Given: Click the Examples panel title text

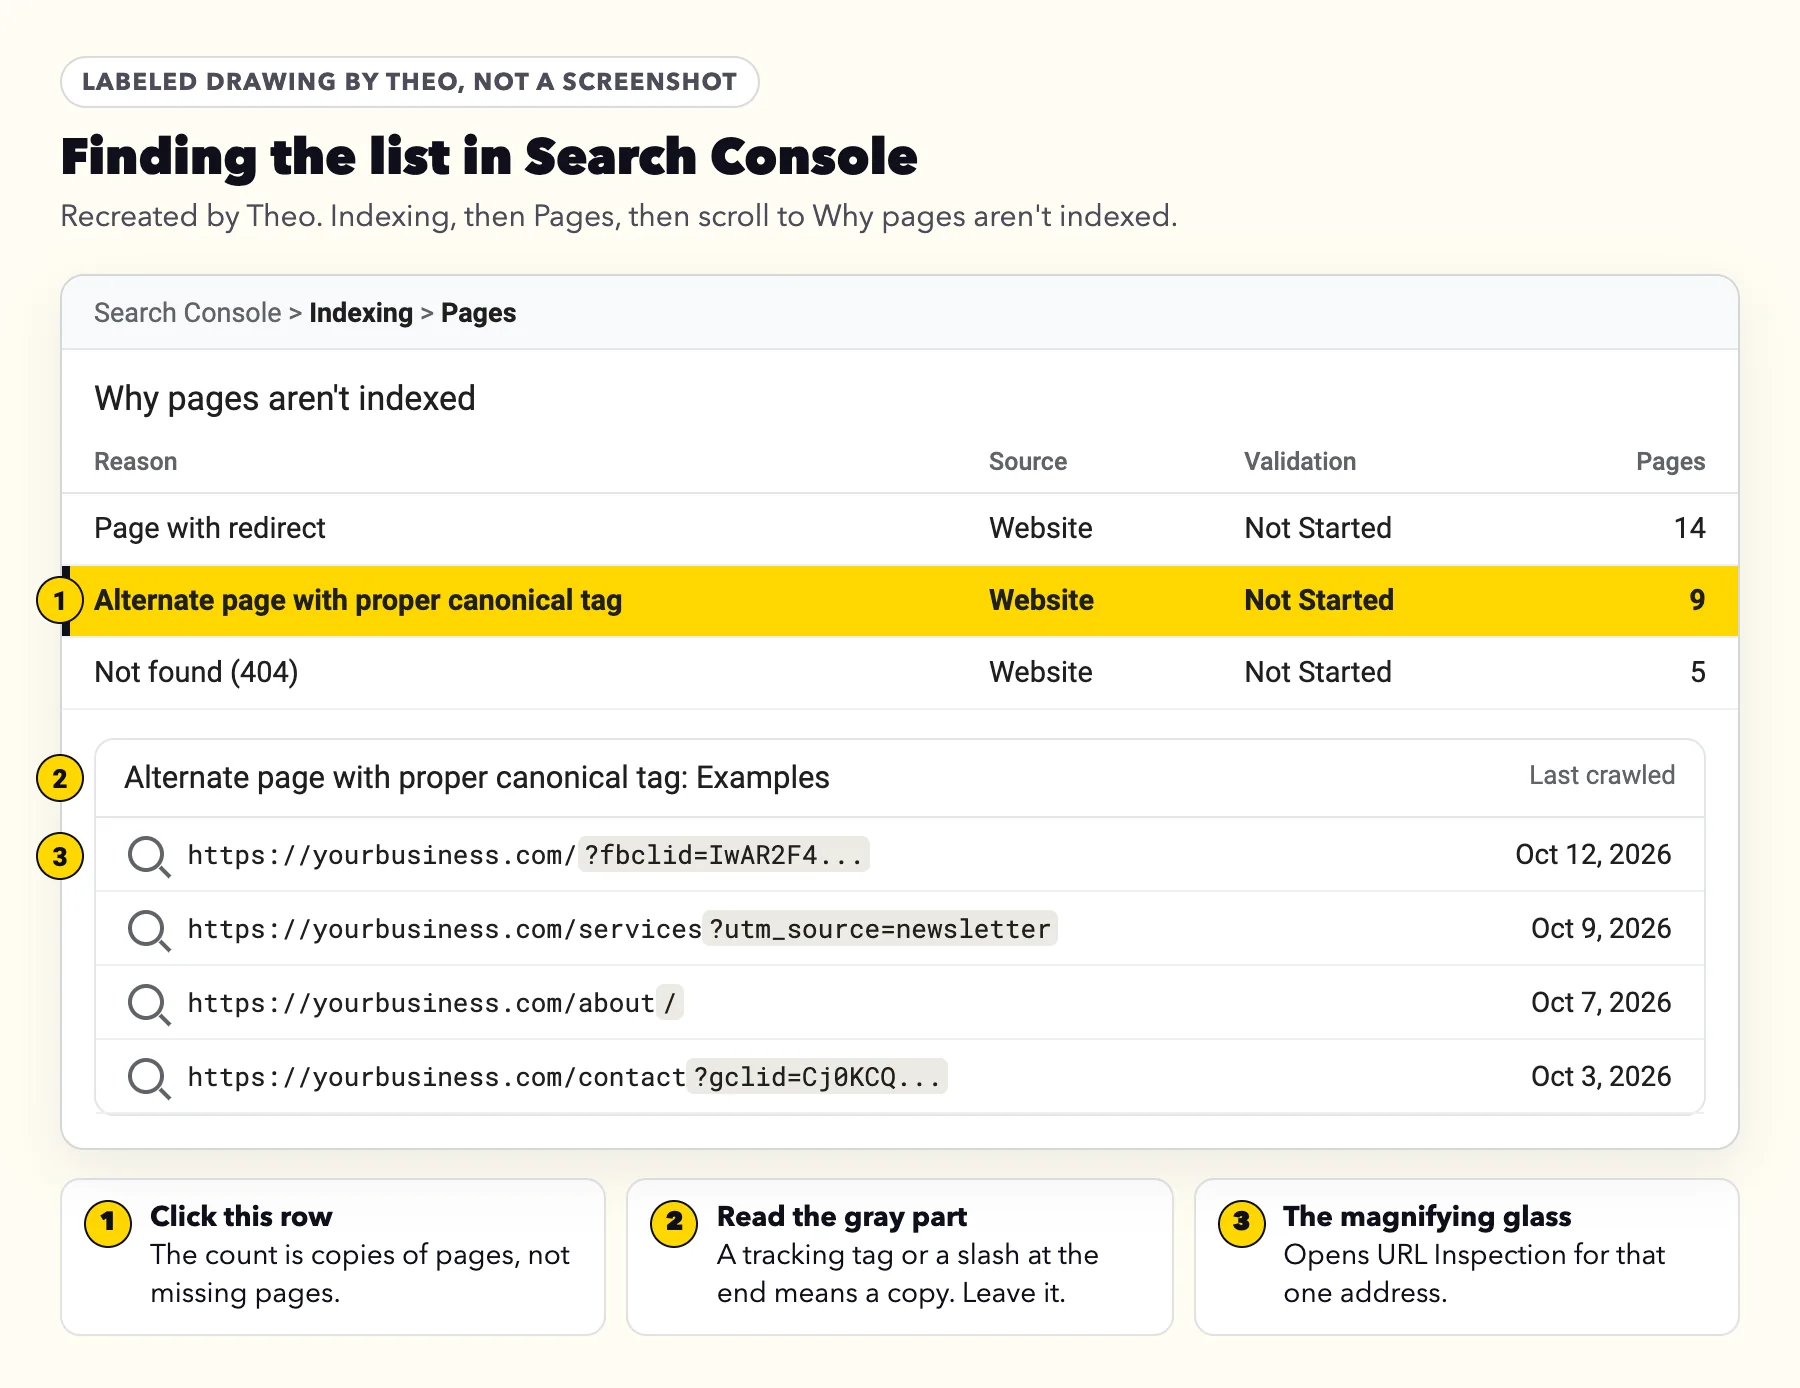Looking at the screenshot, I should pyautogui.click(x=477, y=777).
